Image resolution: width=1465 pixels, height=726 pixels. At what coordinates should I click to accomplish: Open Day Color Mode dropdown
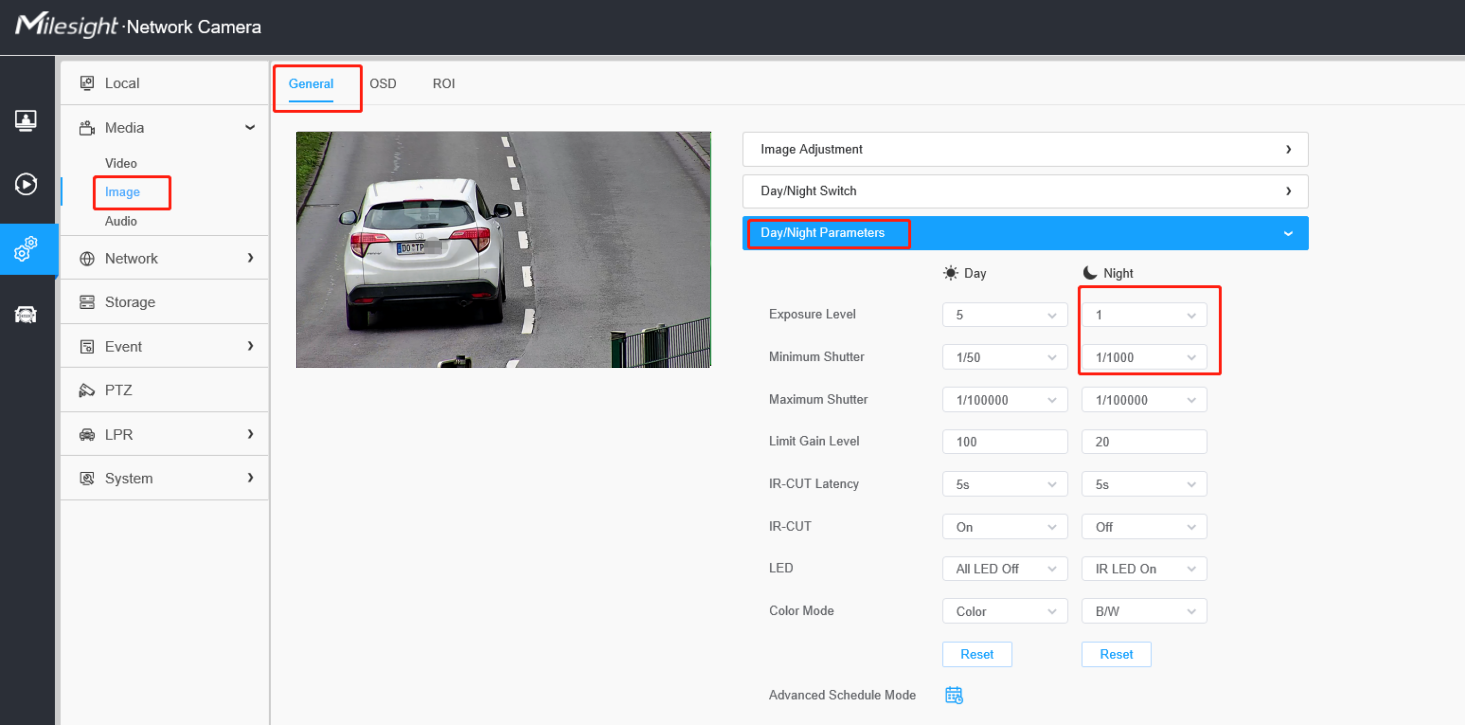tap(1005, 611)
